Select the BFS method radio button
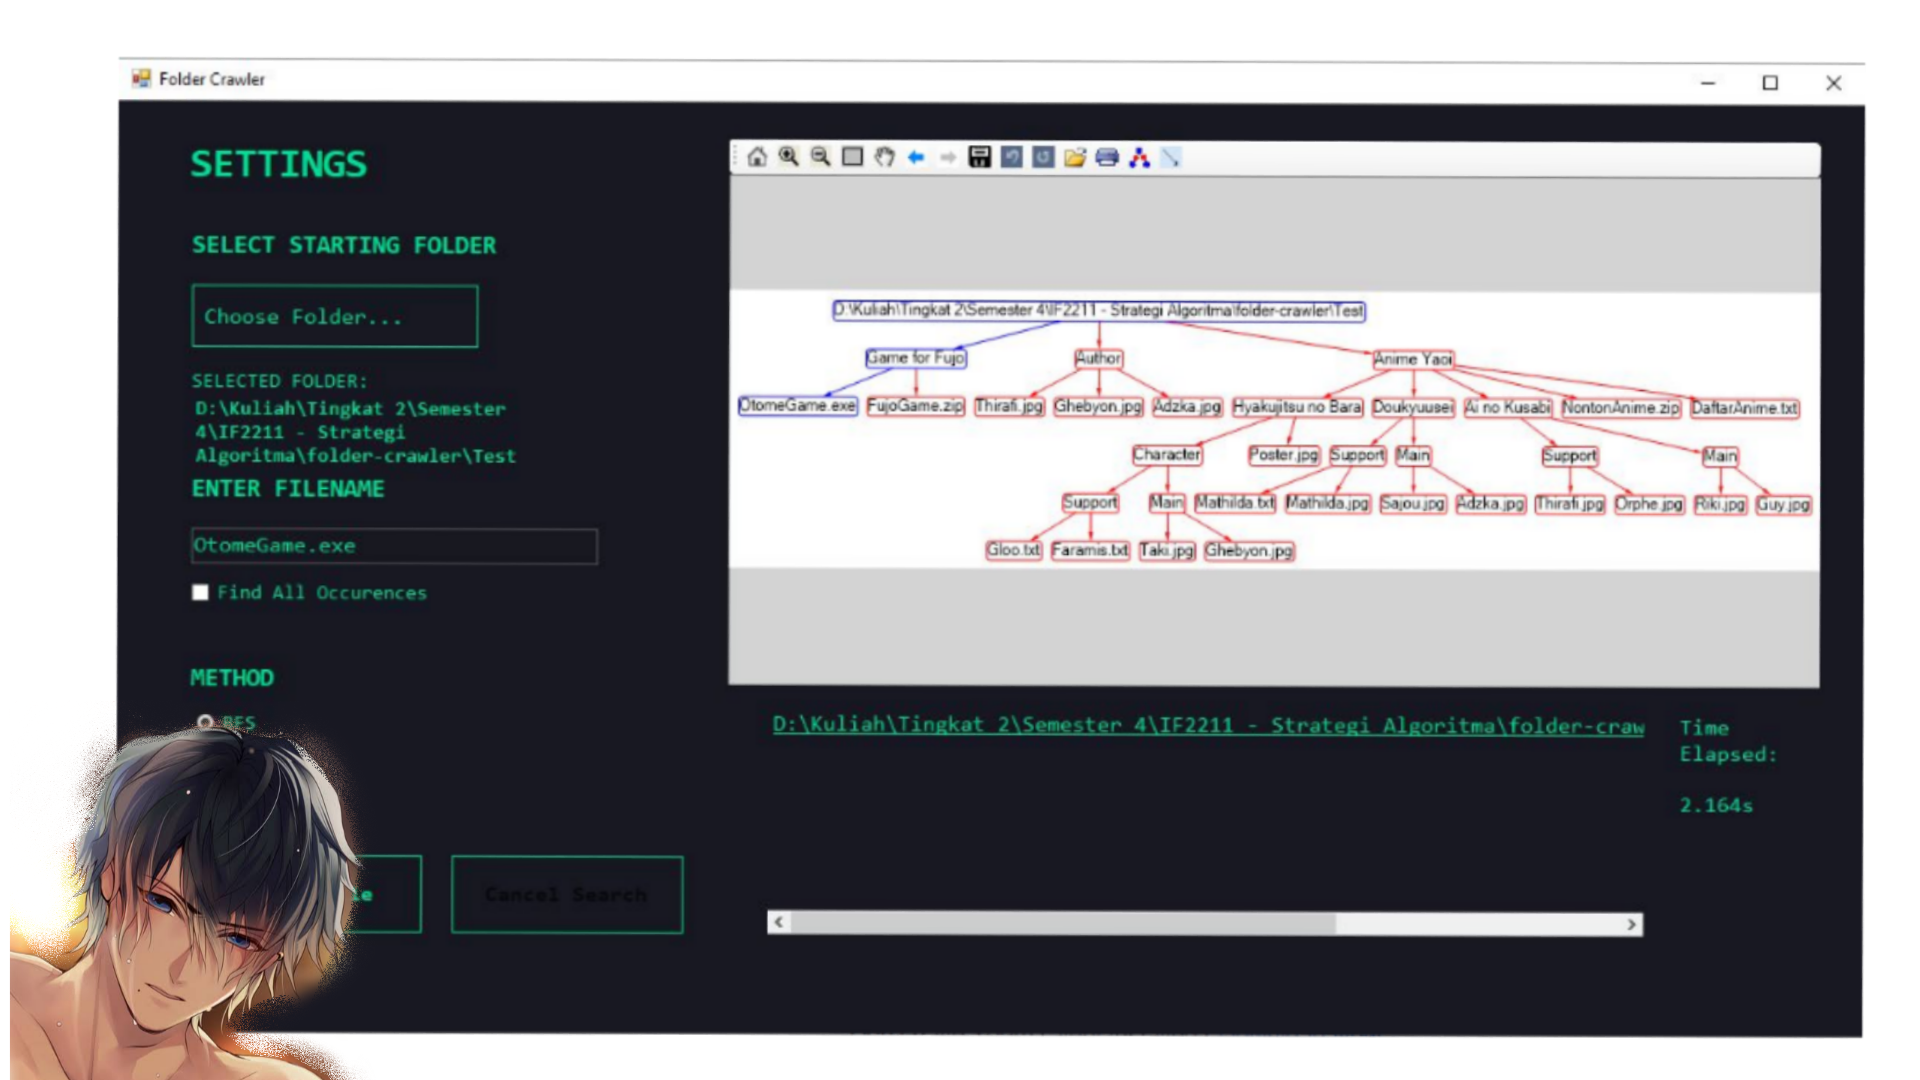1920x1080 pixels. coord(205,721)
